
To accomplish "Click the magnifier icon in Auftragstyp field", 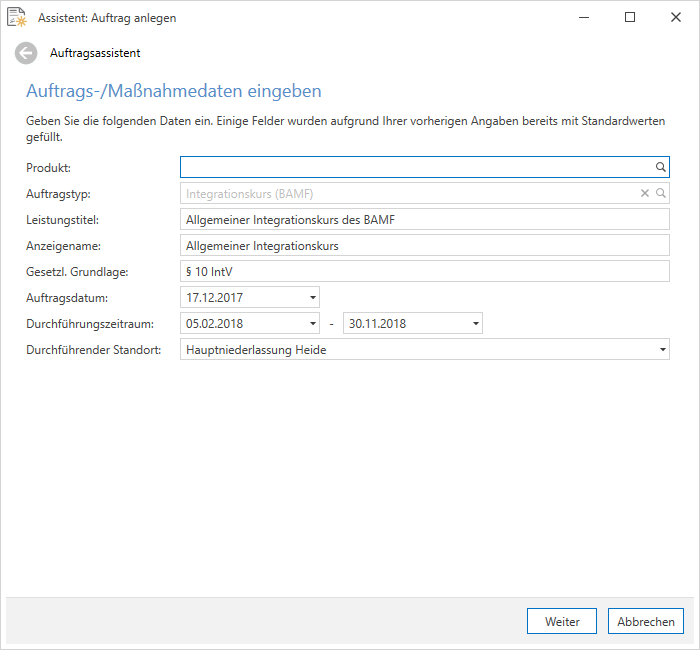I will pyautogui.click(x=660, y=193).
